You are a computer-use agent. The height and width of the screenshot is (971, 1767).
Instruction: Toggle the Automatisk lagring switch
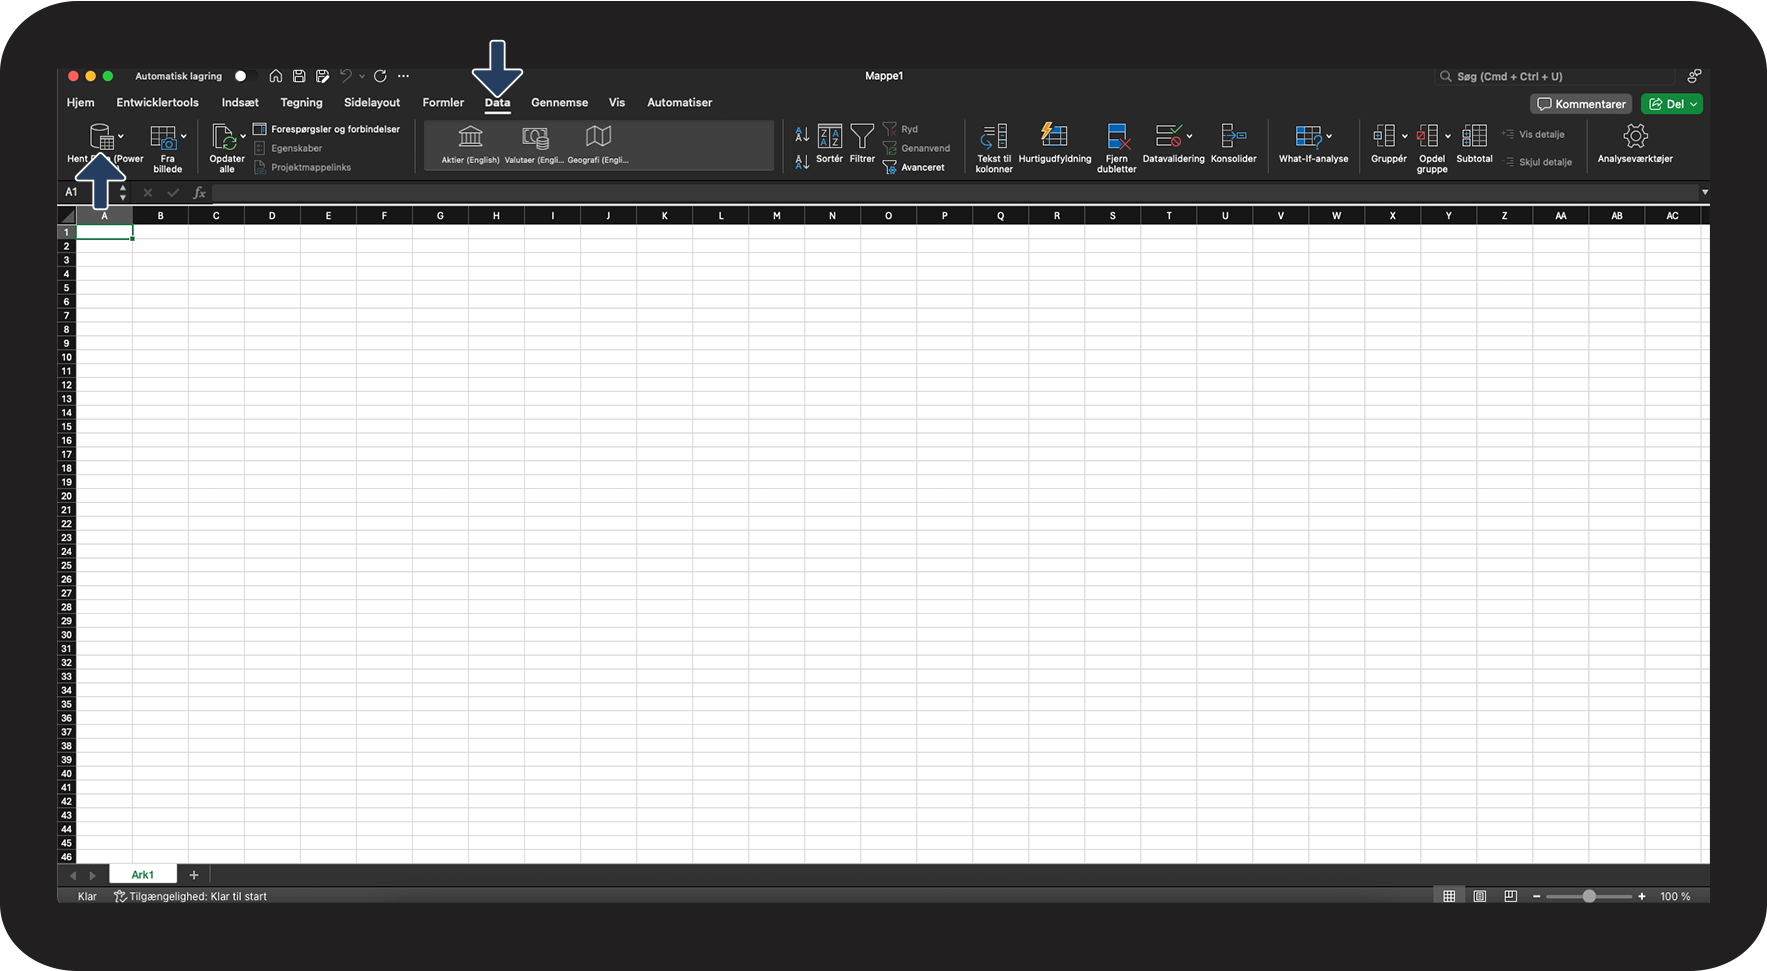point(243,76)
